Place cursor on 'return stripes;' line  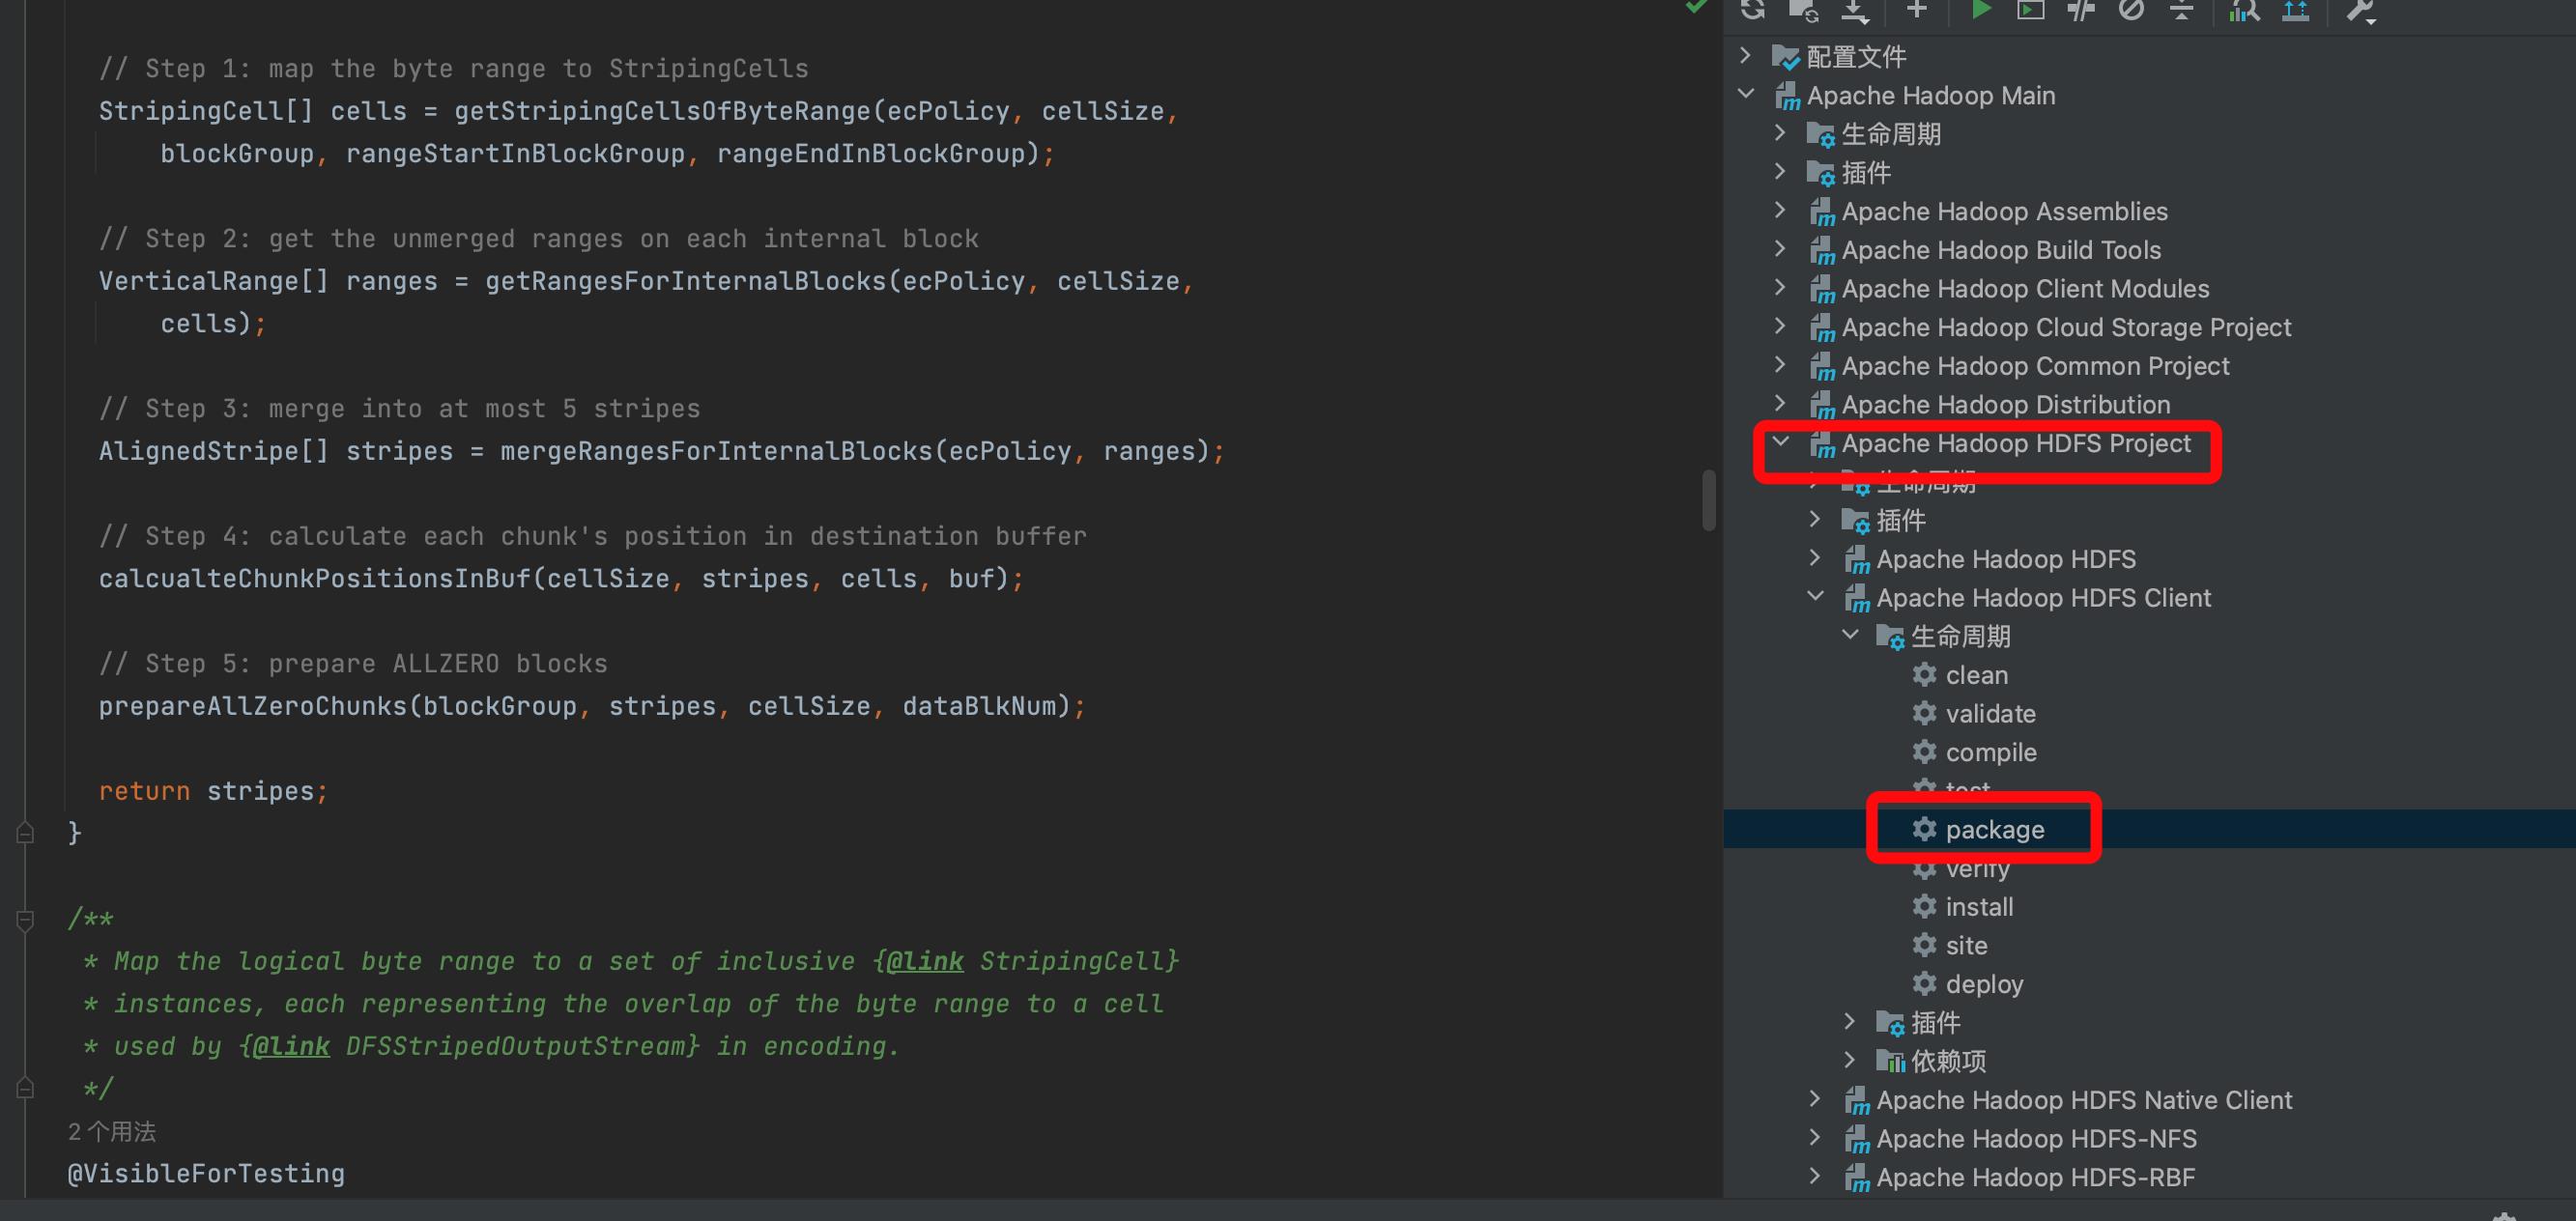[213, 791]
